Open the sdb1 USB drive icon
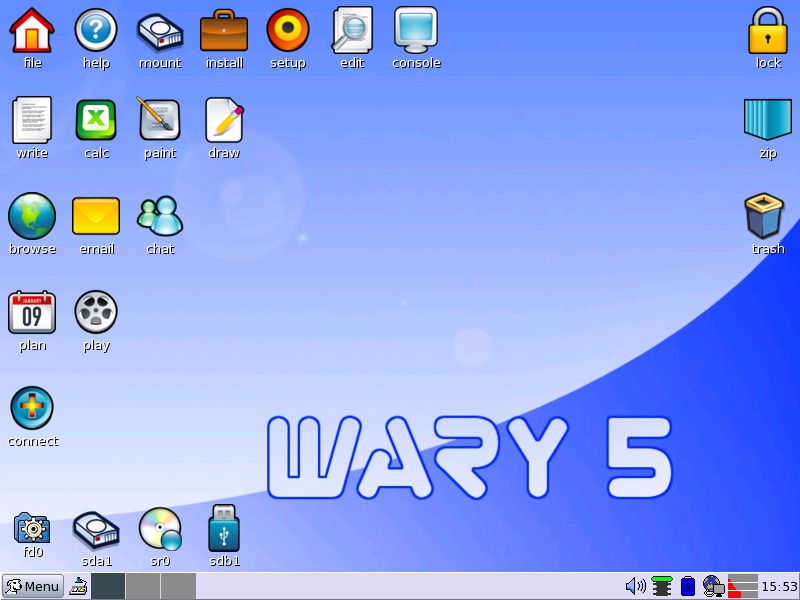Viewport: 800px width, 600px height. [x=224, y=530]
